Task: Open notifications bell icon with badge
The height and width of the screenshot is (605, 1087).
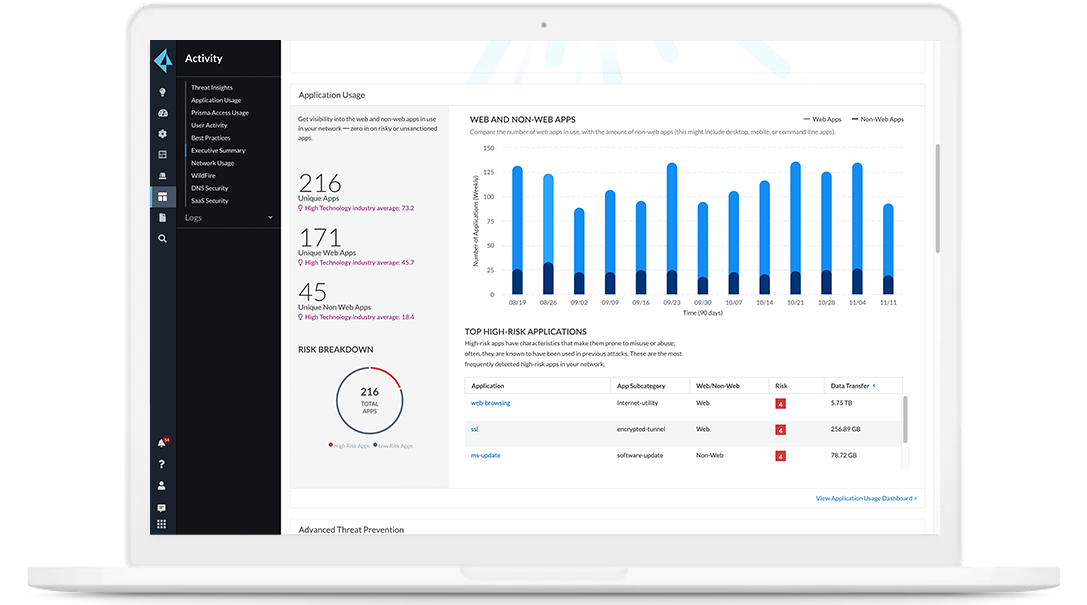Action: point(162,443)
